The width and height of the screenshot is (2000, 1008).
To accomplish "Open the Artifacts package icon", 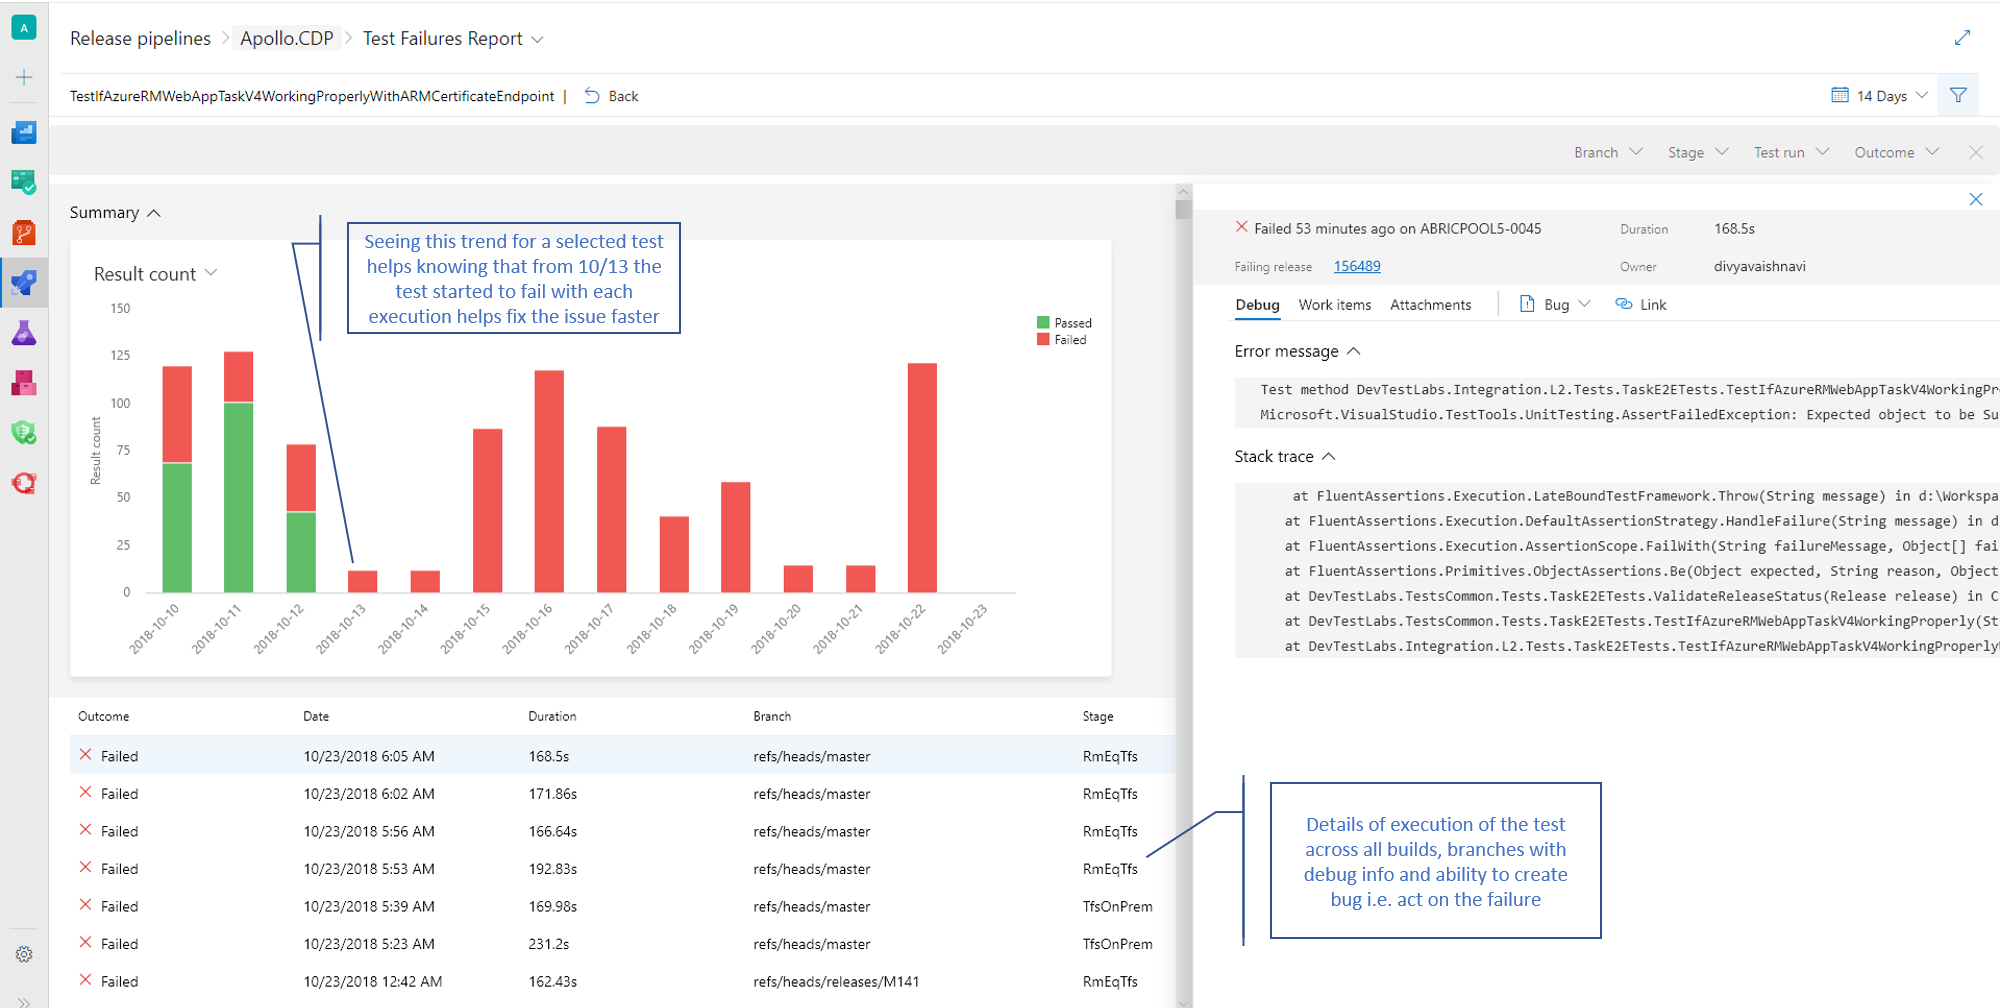I will (x=24, y=383).
